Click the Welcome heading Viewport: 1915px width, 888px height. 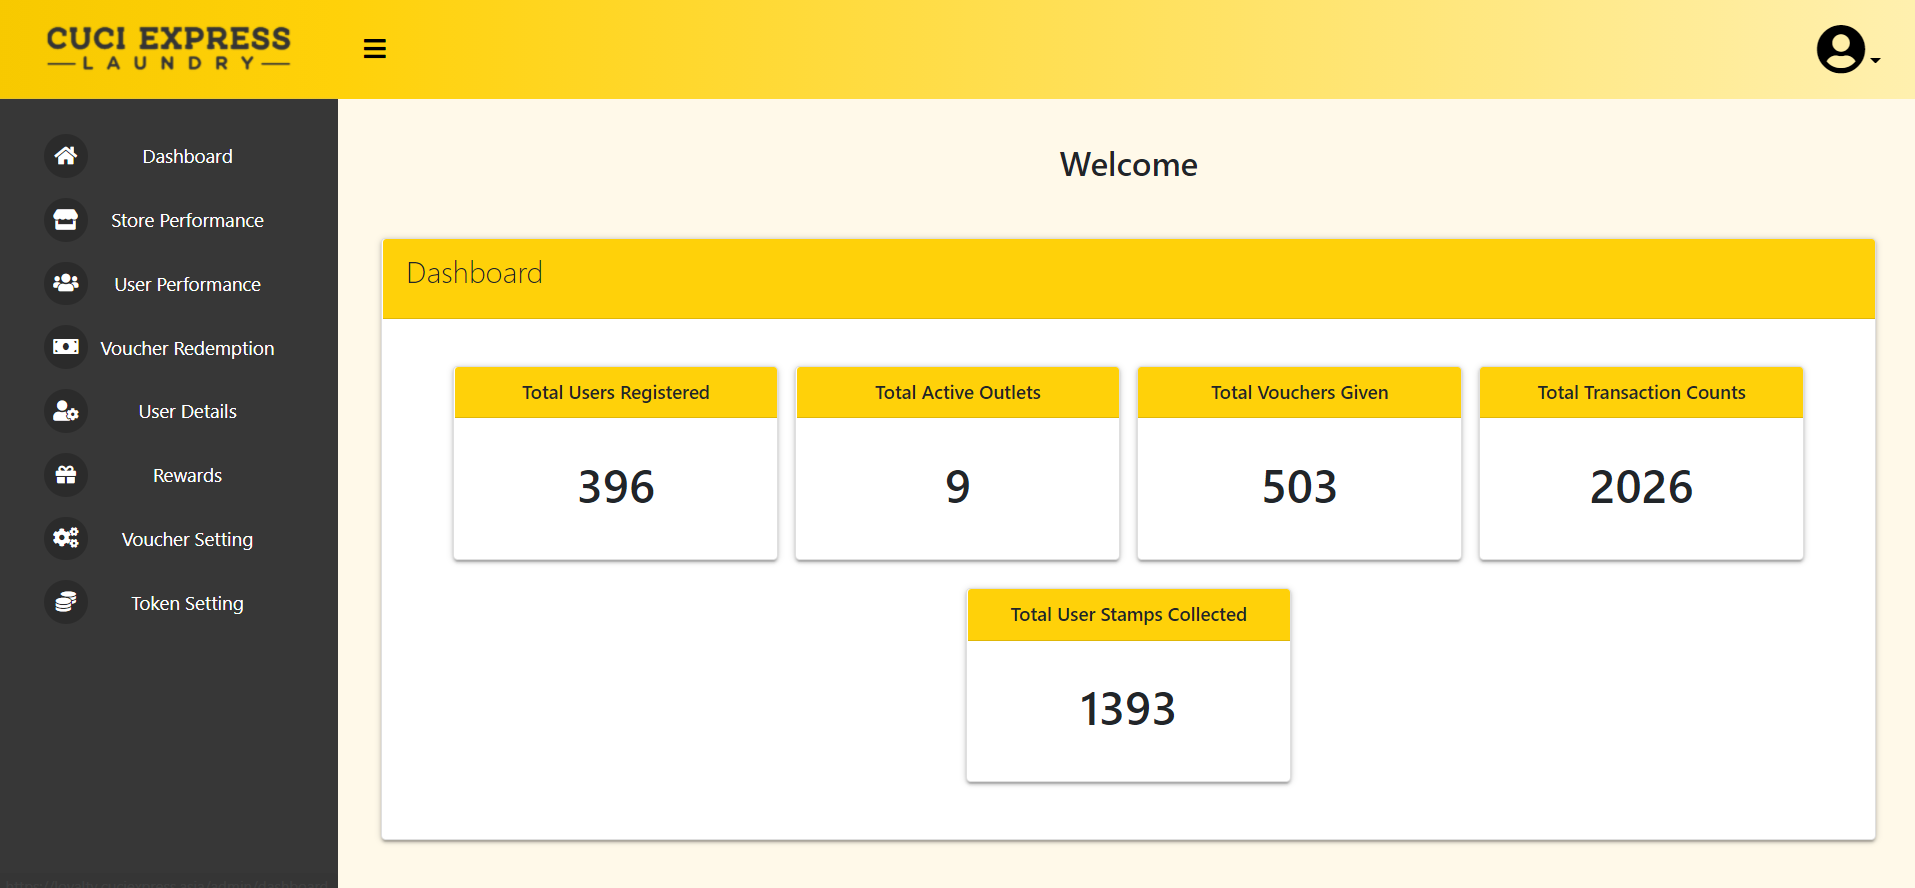1129,165
